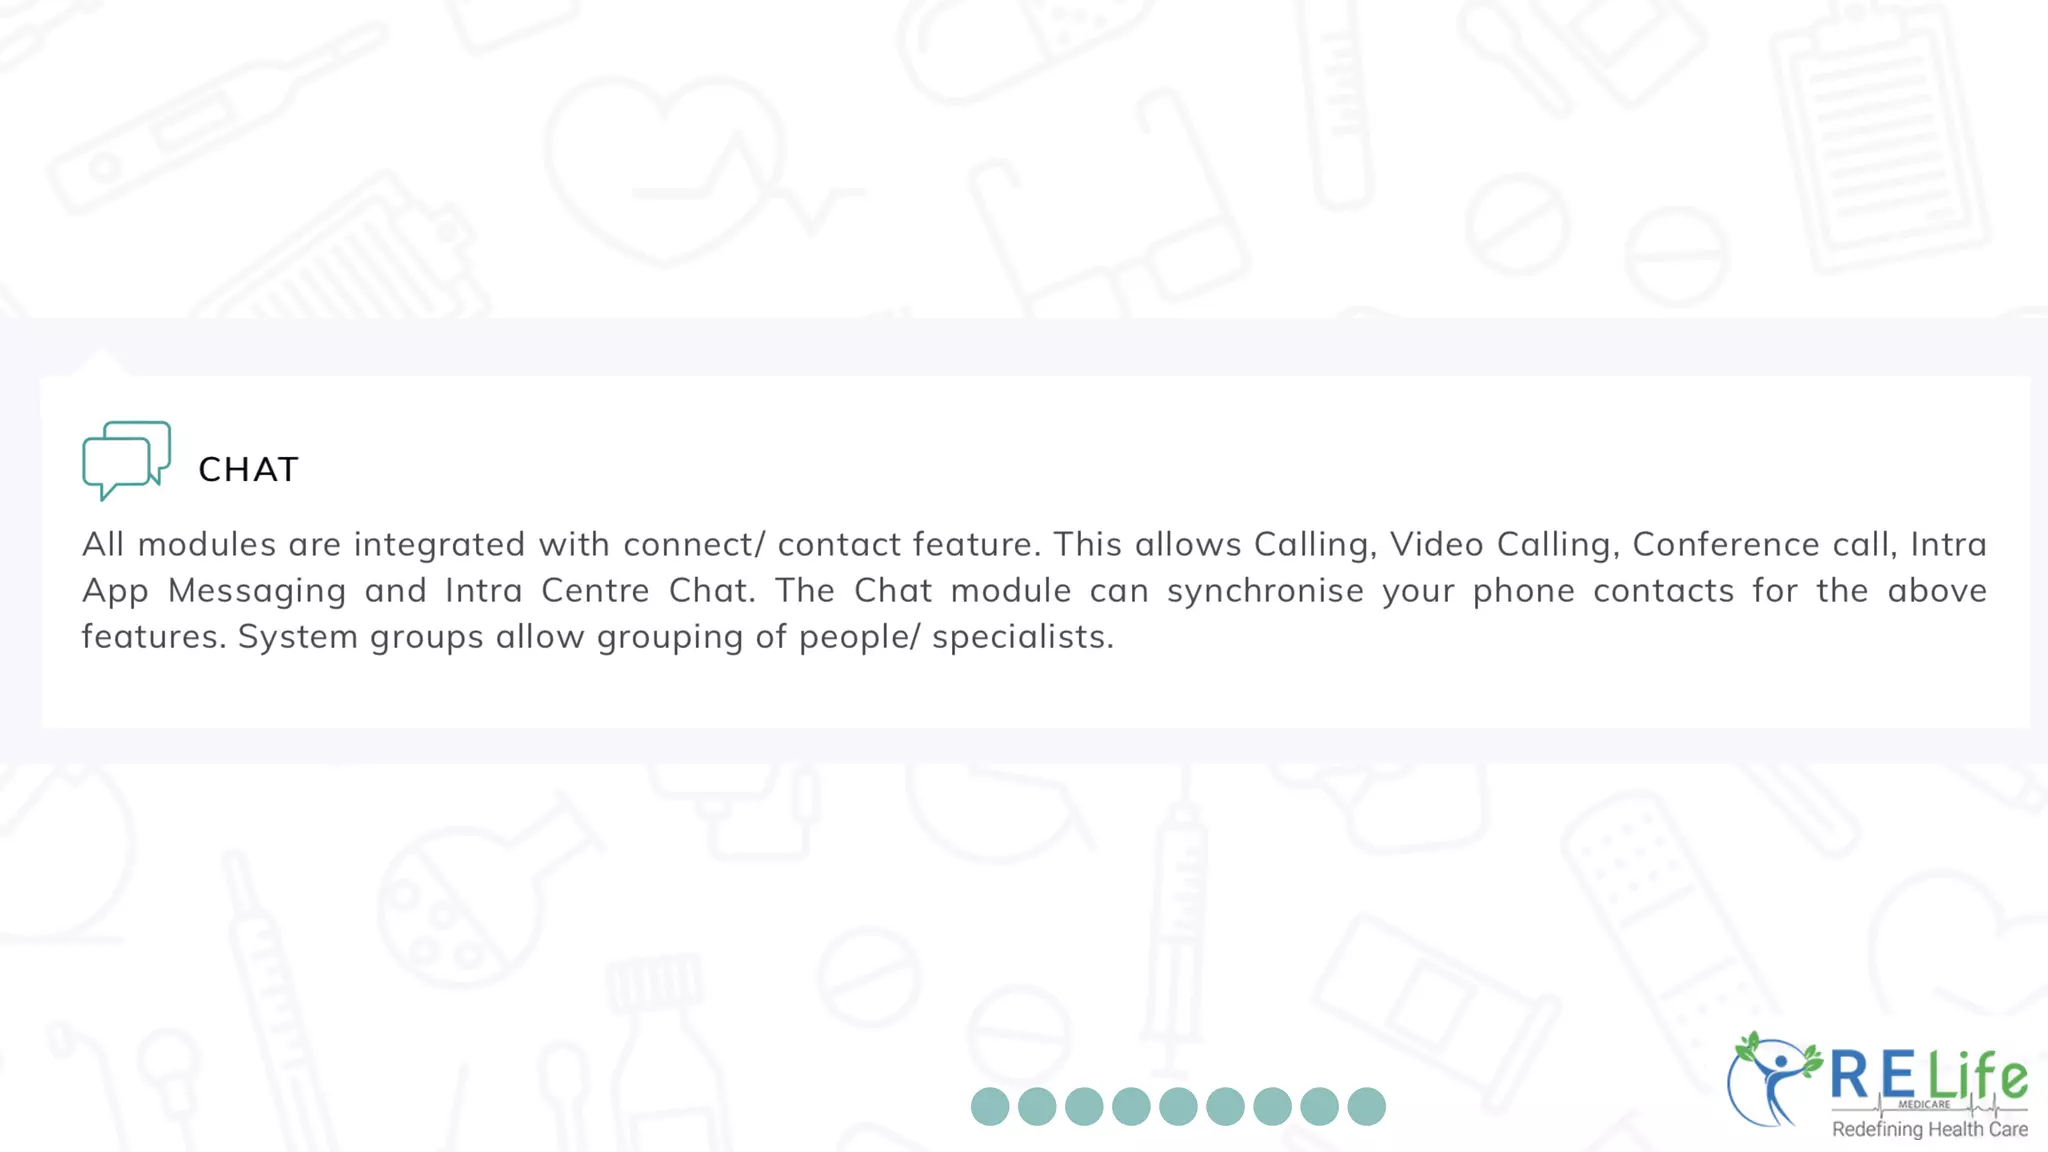Pick the eighth slide indicator dot
2048x1152 pixels.
click(1319, 1107)
